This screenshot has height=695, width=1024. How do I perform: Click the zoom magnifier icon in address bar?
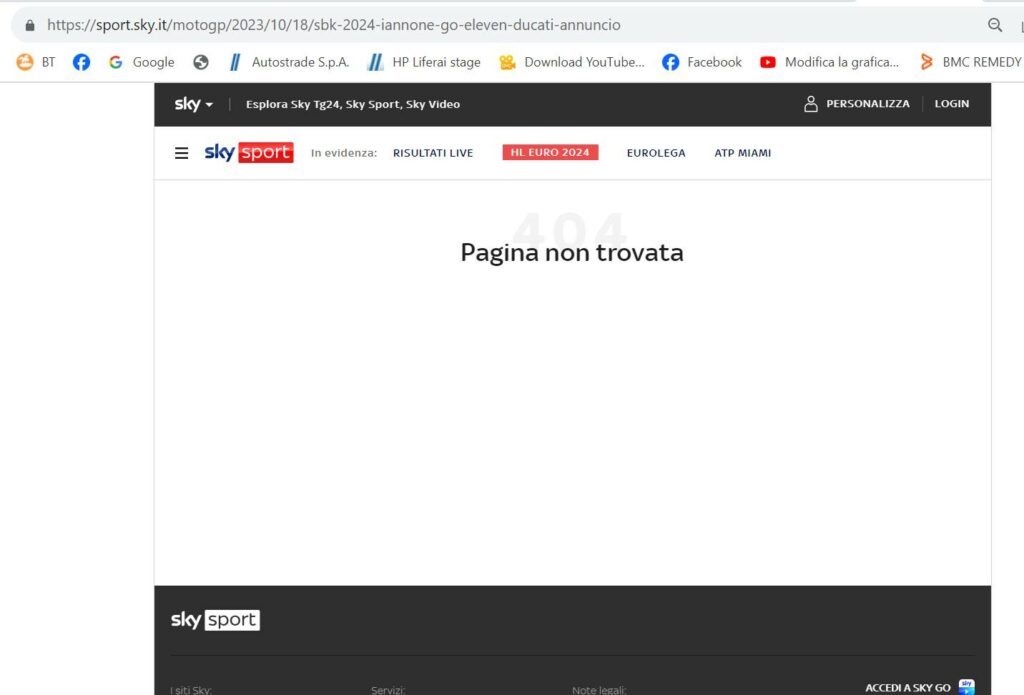point(994,25)
